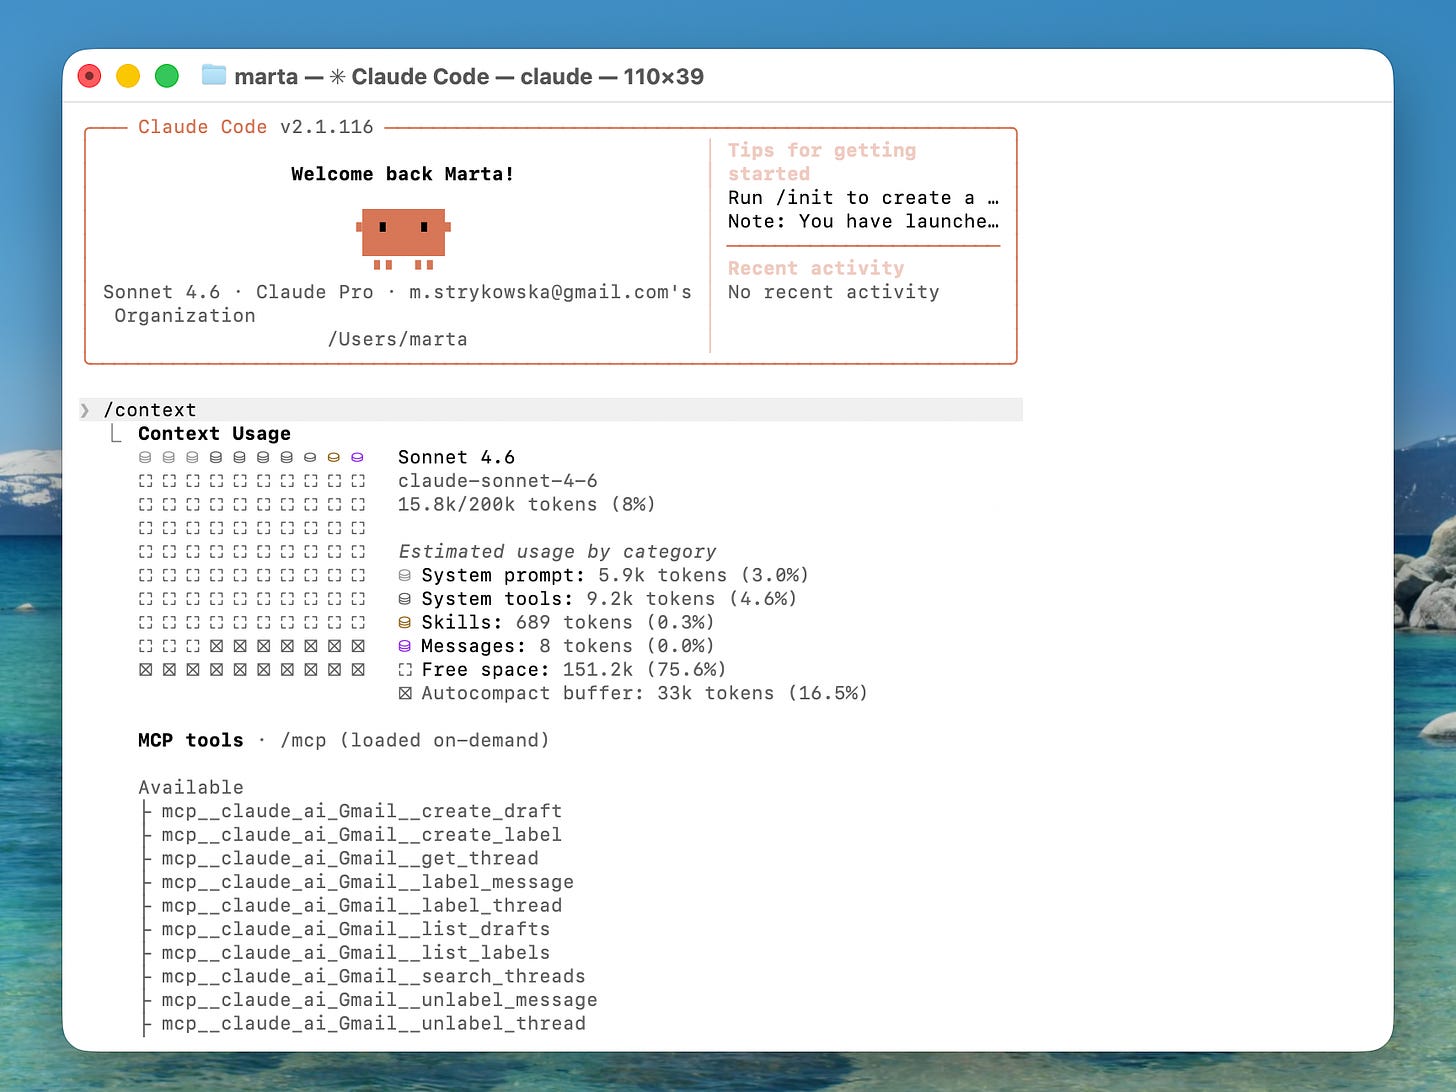Click the orange Skills legend icon
The width and height of the screenshot is (1456, 1092).
pos(405,622)
